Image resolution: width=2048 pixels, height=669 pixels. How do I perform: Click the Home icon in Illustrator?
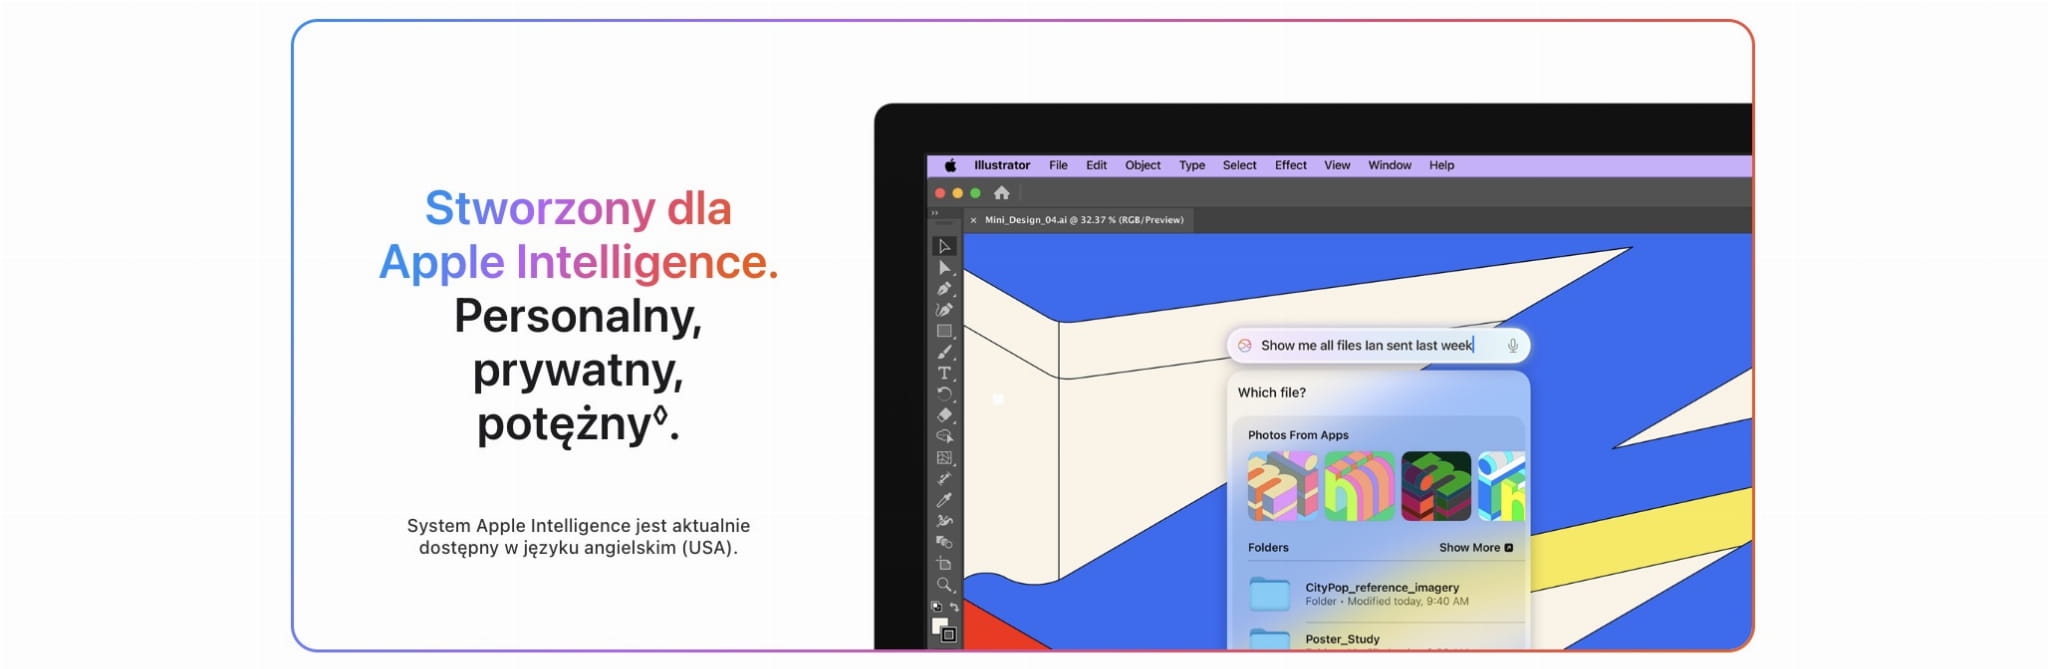click(1001, 193)
